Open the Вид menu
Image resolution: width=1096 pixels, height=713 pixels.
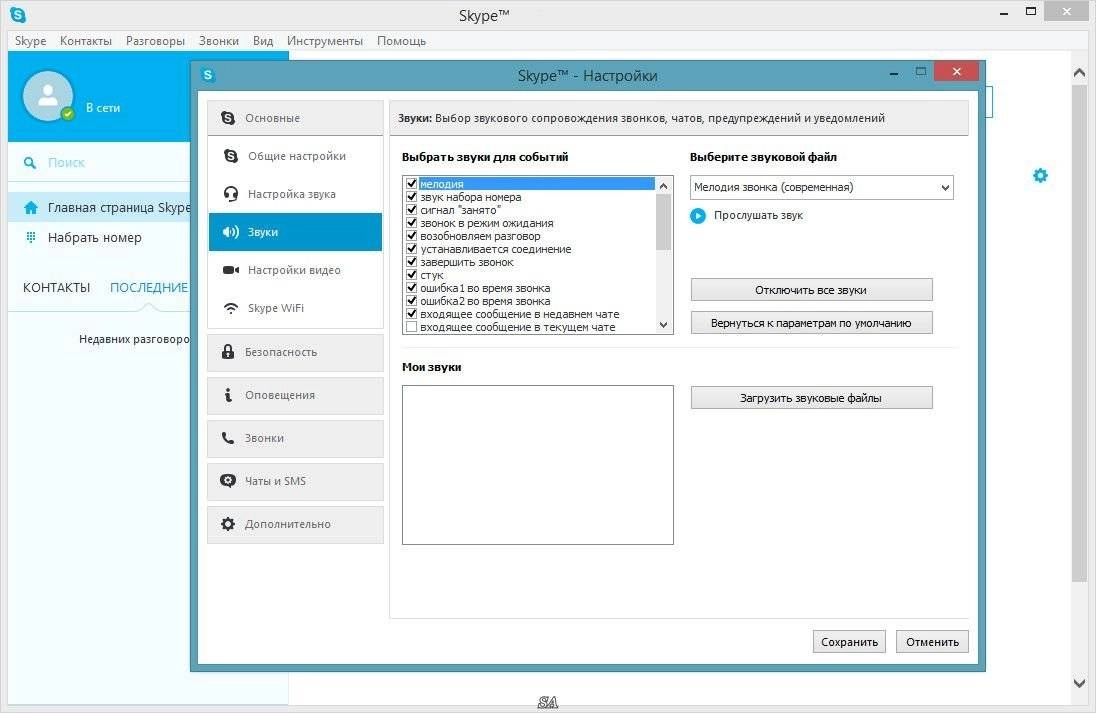[263, 41]
